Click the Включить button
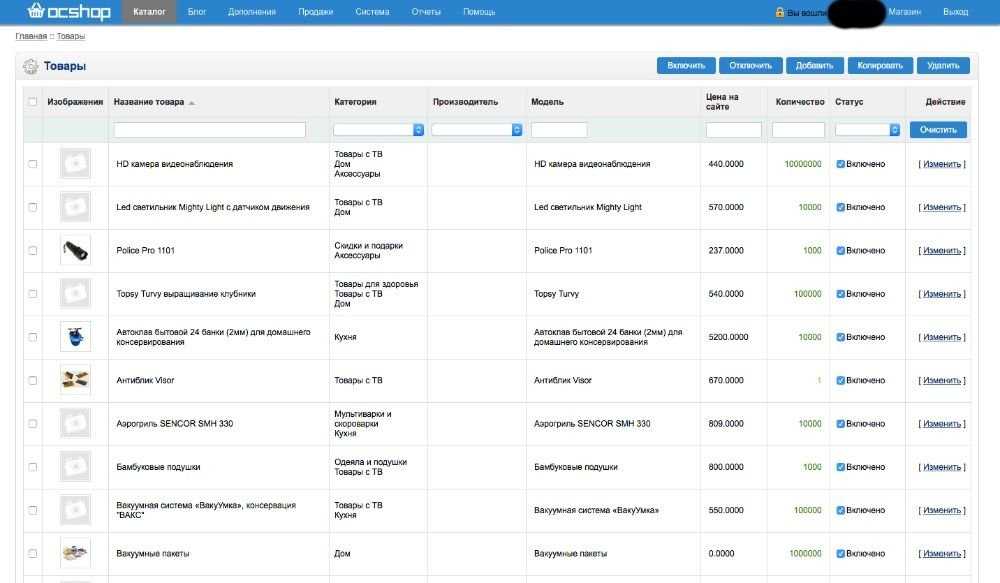Image resolution: width=1000 pixels, height=583 pixels. coord(686,66)
